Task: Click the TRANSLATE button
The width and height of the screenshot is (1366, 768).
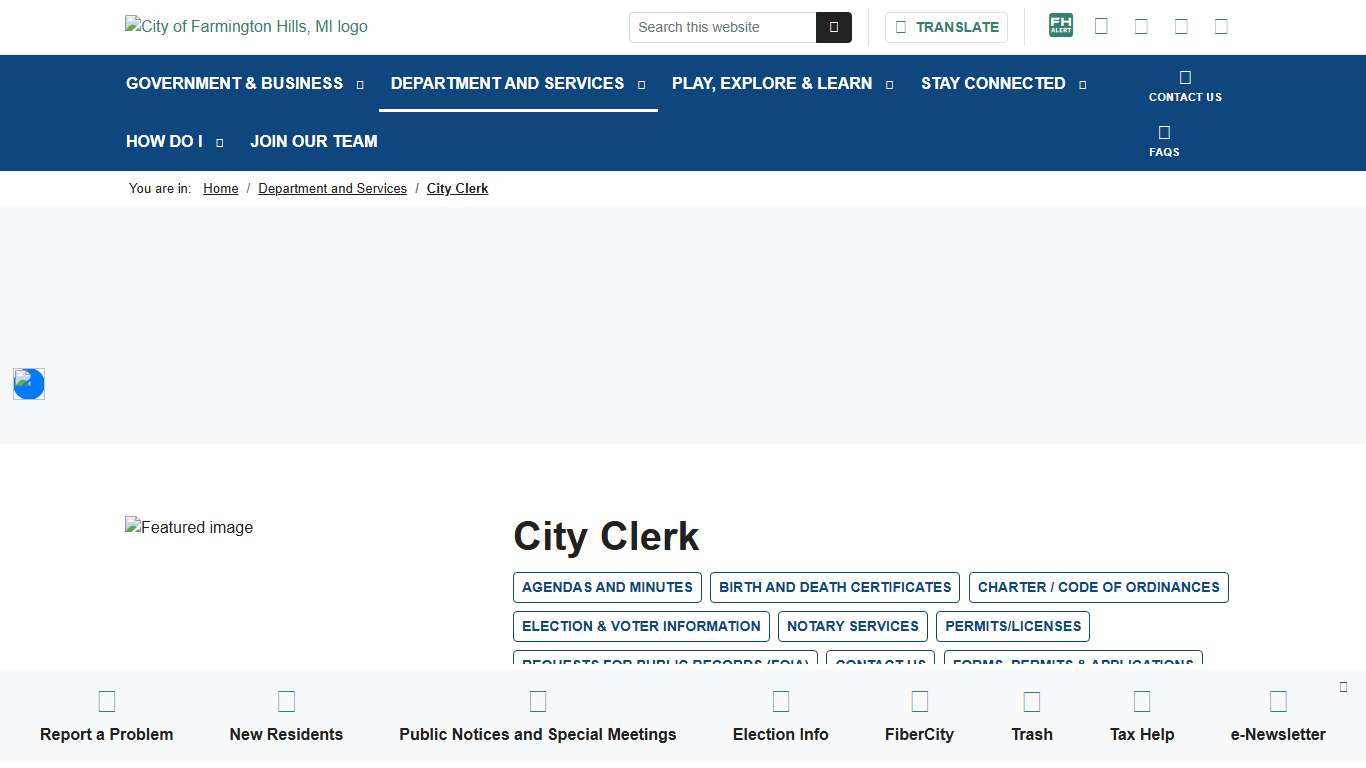Action: coord(945,27)
